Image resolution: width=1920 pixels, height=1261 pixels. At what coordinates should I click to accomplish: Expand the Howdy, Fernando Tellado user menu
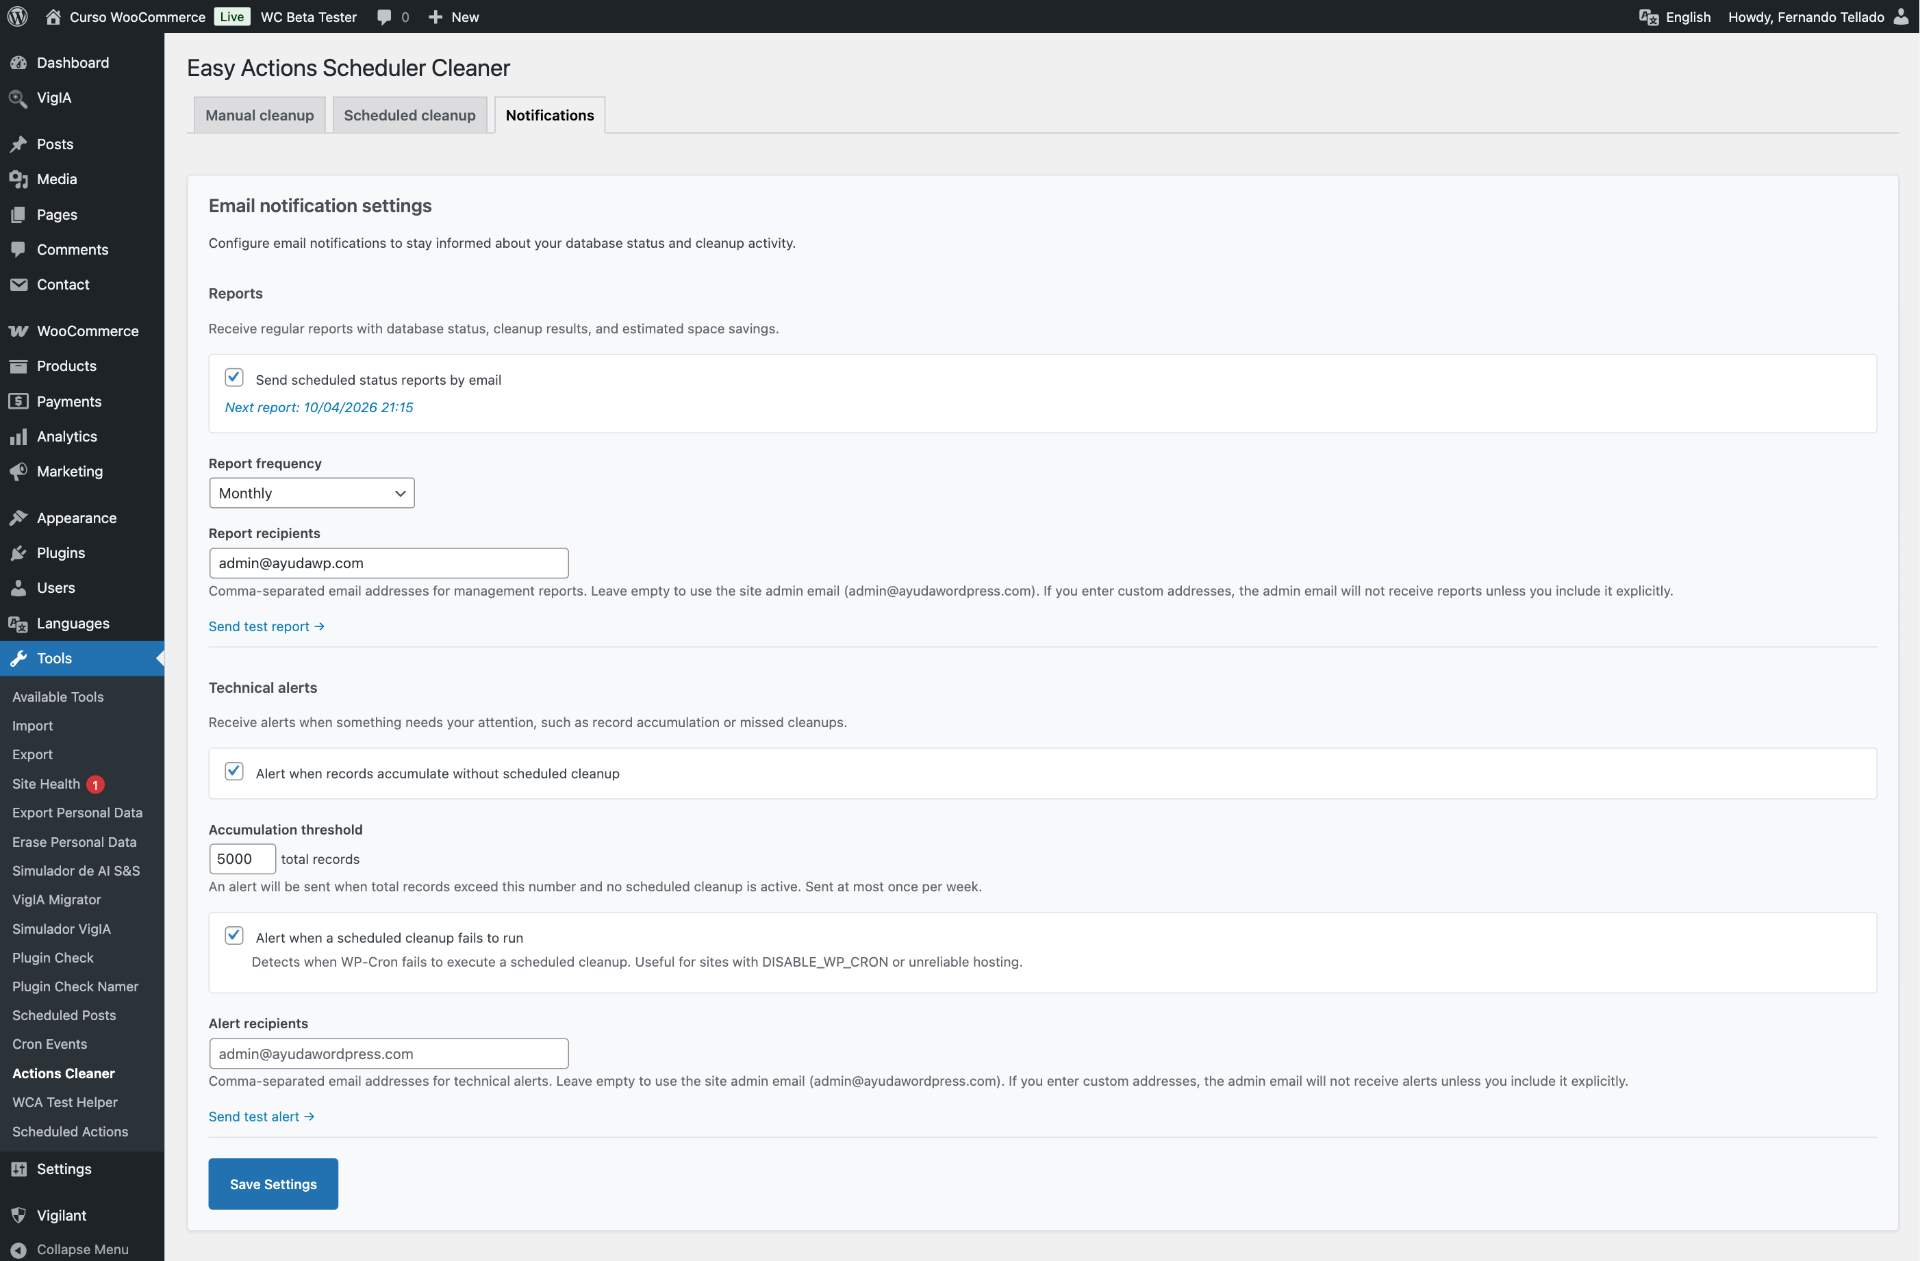click(x=1817, y=17)
